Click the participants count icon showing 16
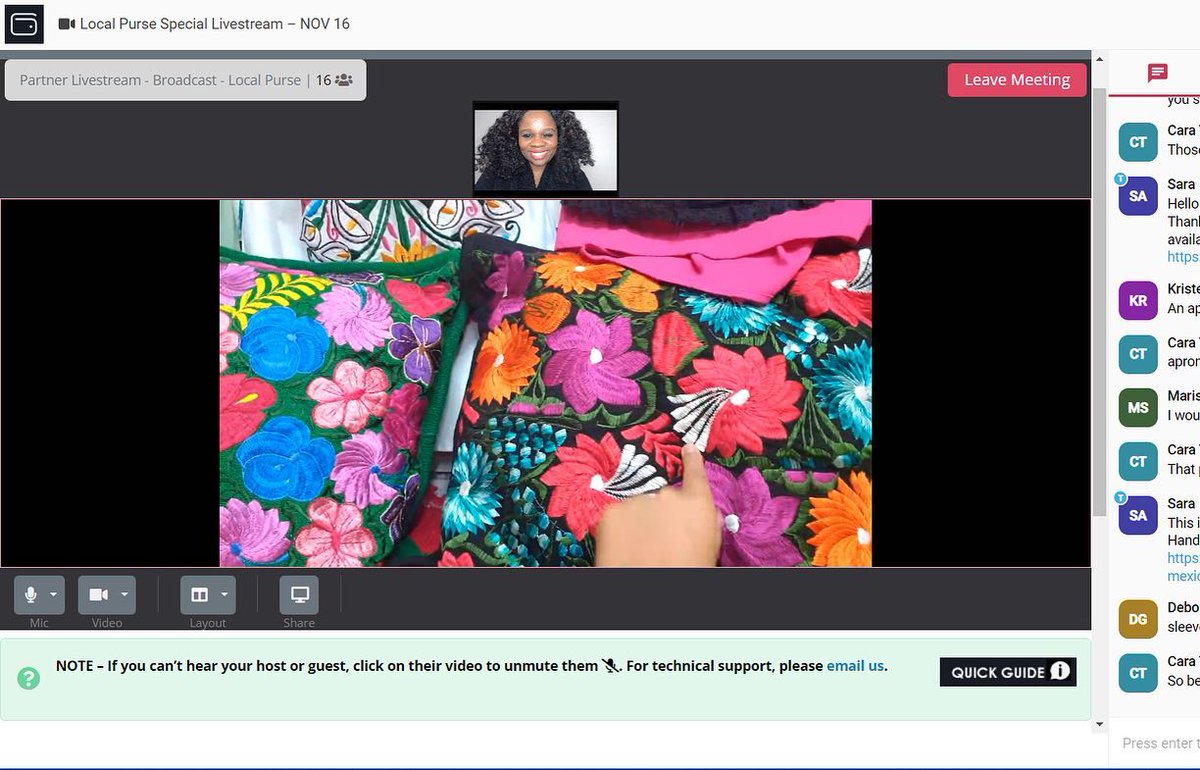This screenshot has height=770, width=1200. pos(343,80)
